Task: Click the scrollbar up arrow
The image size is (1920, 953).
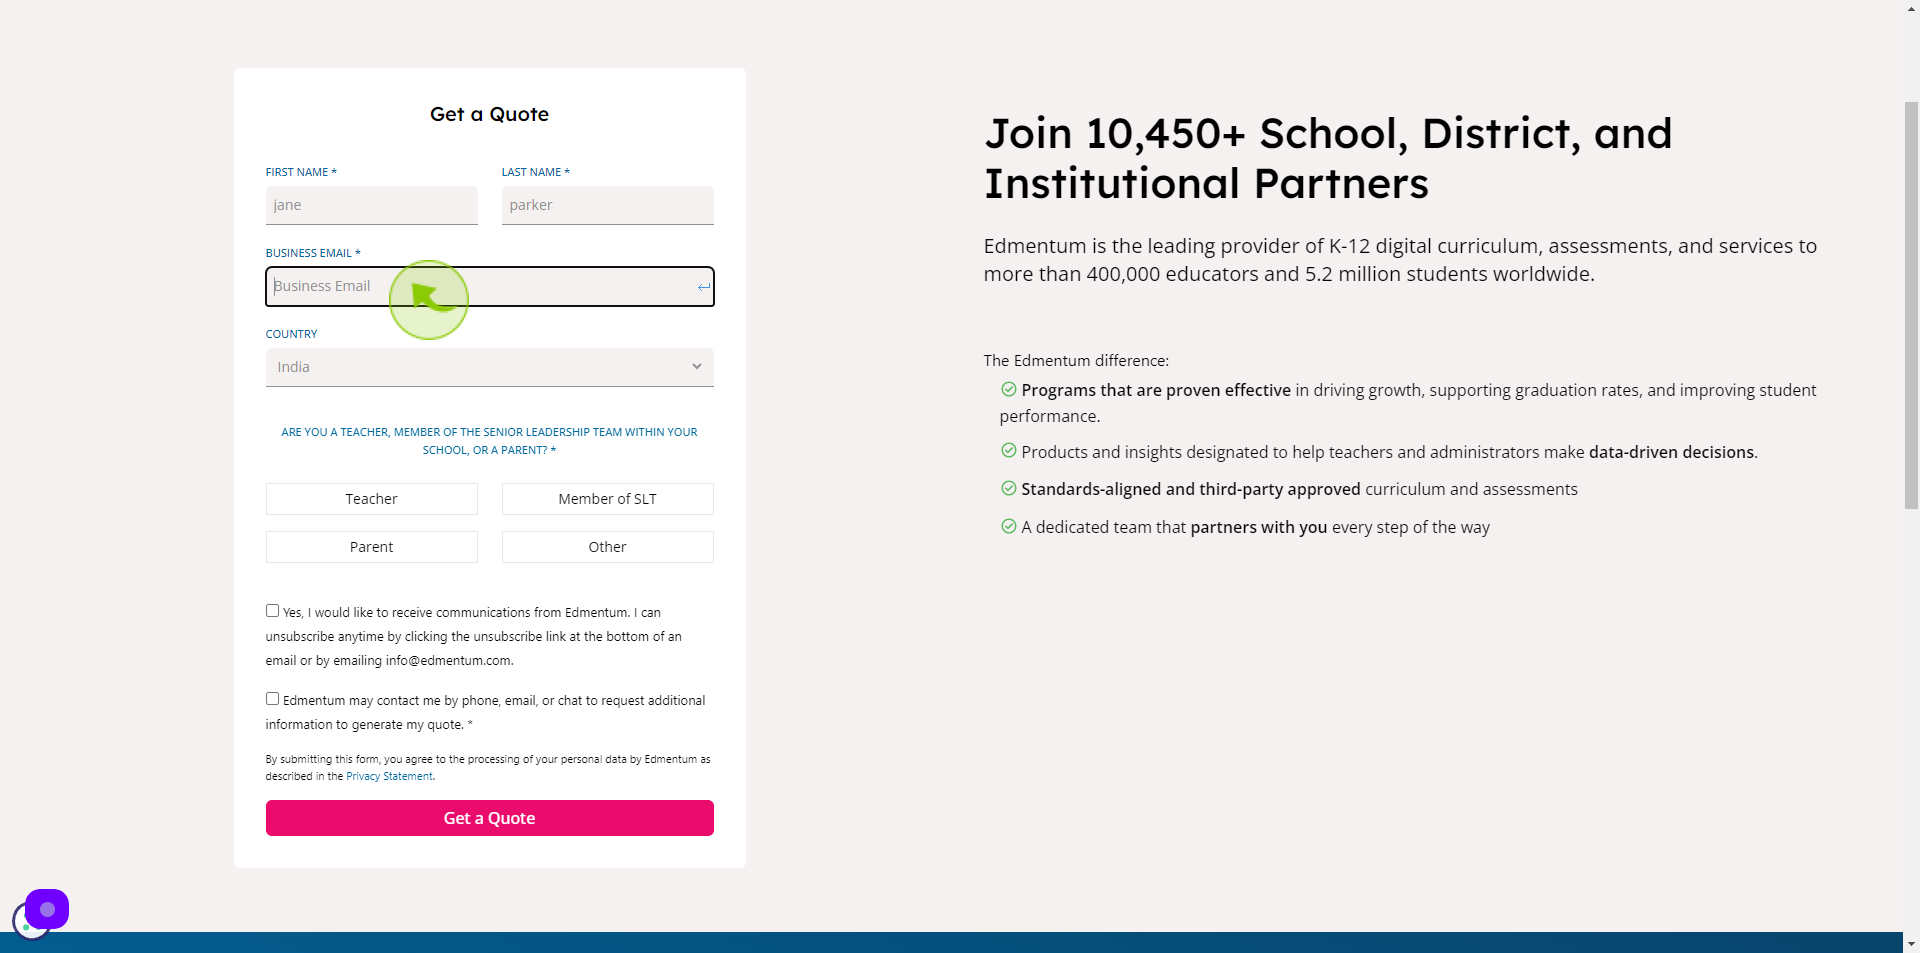Action: click(1911, 8)
